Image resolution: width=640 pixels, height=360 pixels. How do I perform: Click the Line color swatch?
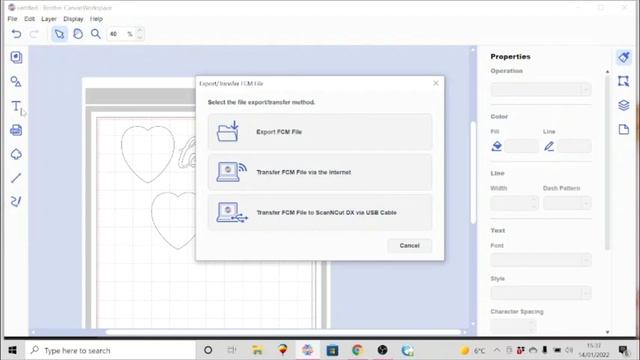tap(574, 146)
